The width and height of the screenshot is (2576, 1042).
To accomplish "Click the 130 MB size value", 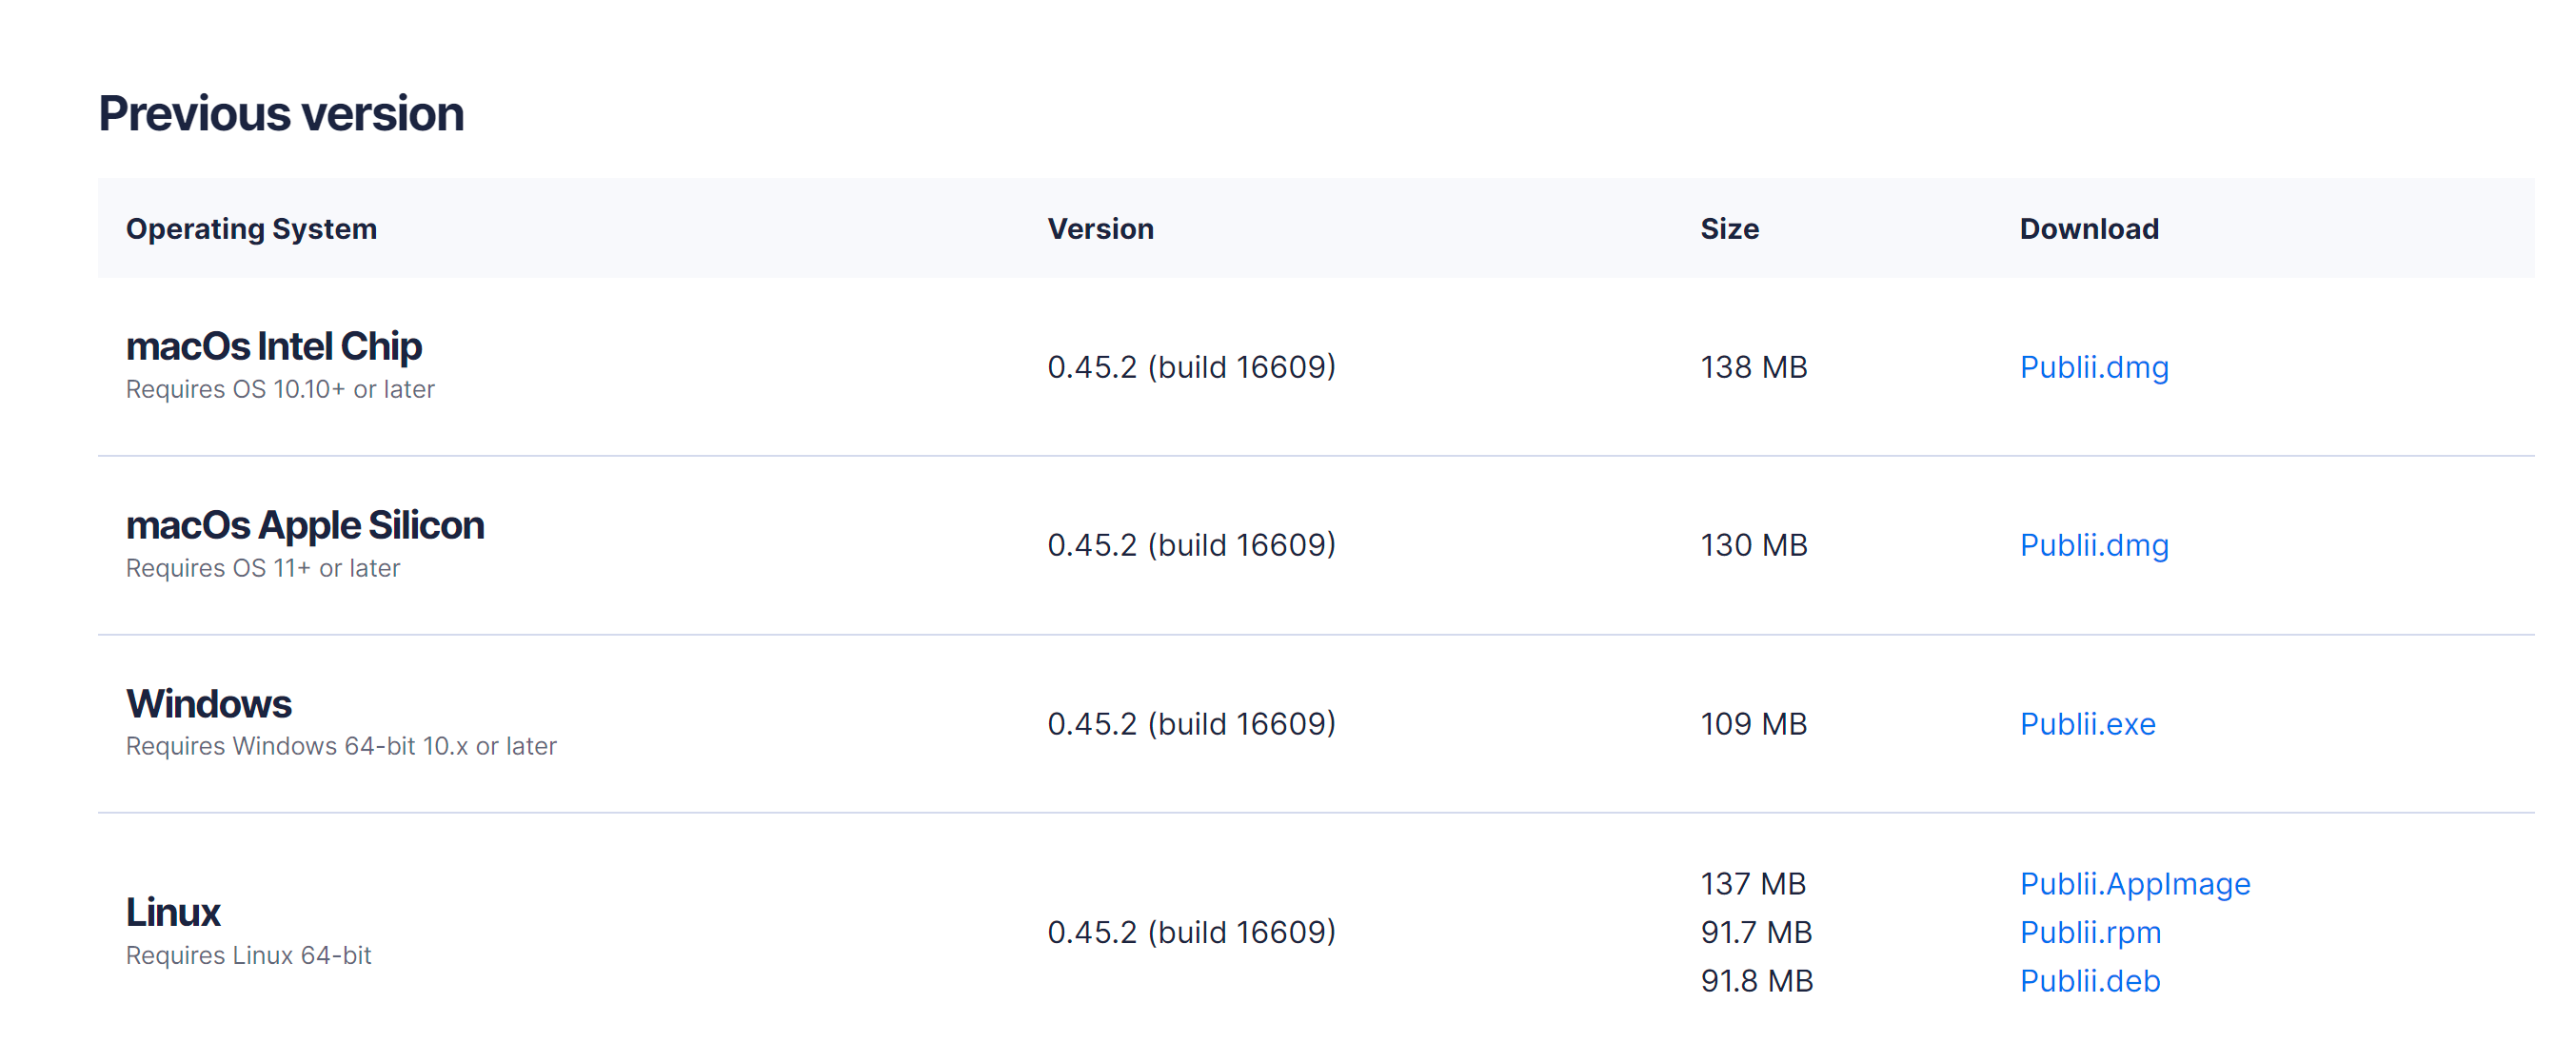I will [1753, 545].
